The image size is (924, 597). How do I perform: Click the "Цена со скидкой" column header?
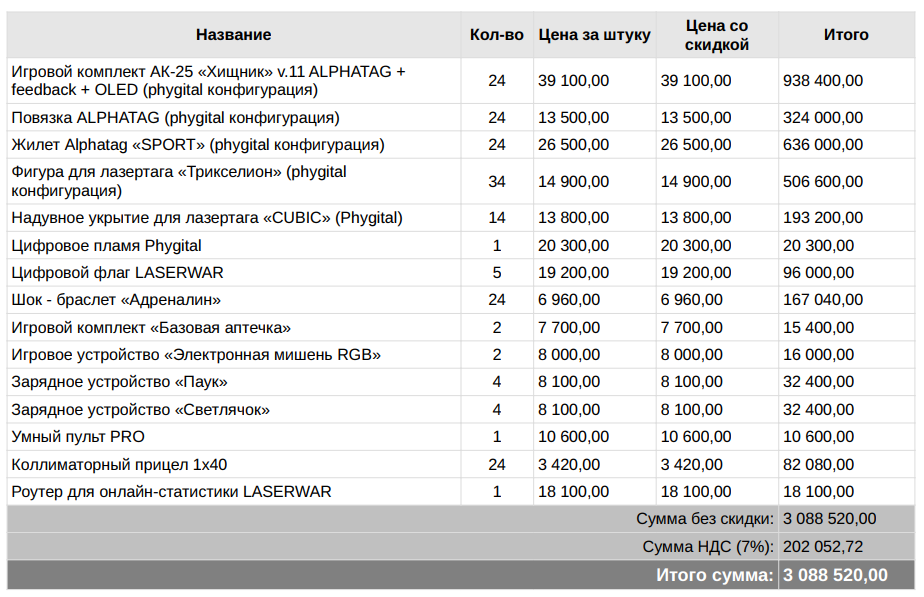coord(717,35)
